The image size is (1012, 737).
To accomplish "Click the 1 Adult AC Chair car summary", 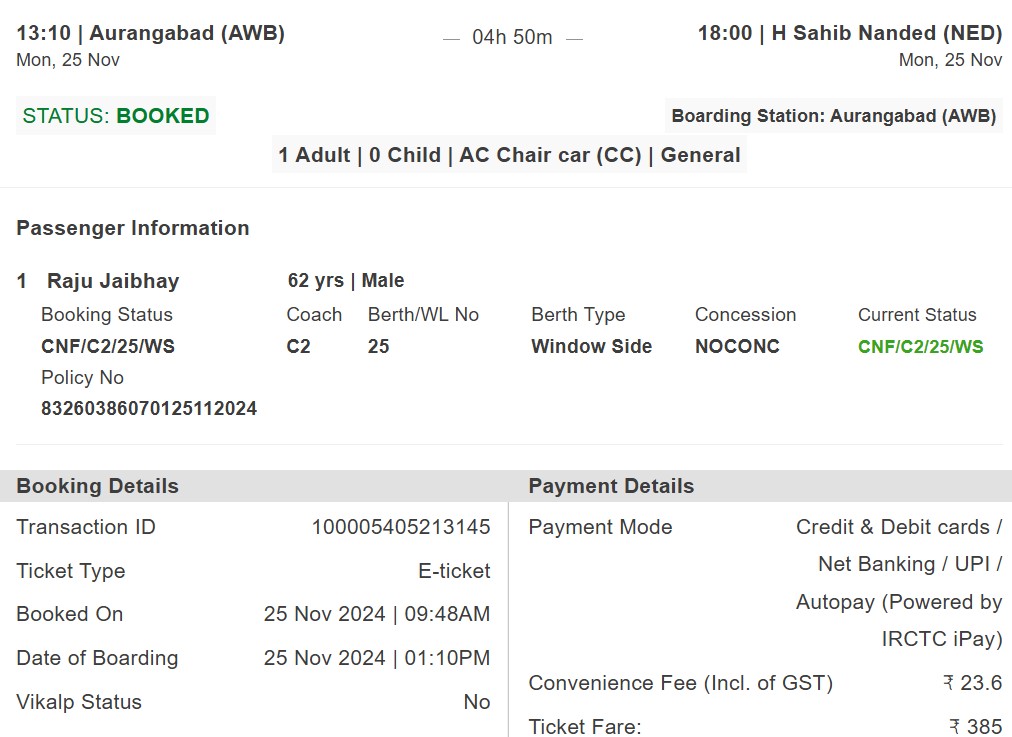I will tap(509, 155).
